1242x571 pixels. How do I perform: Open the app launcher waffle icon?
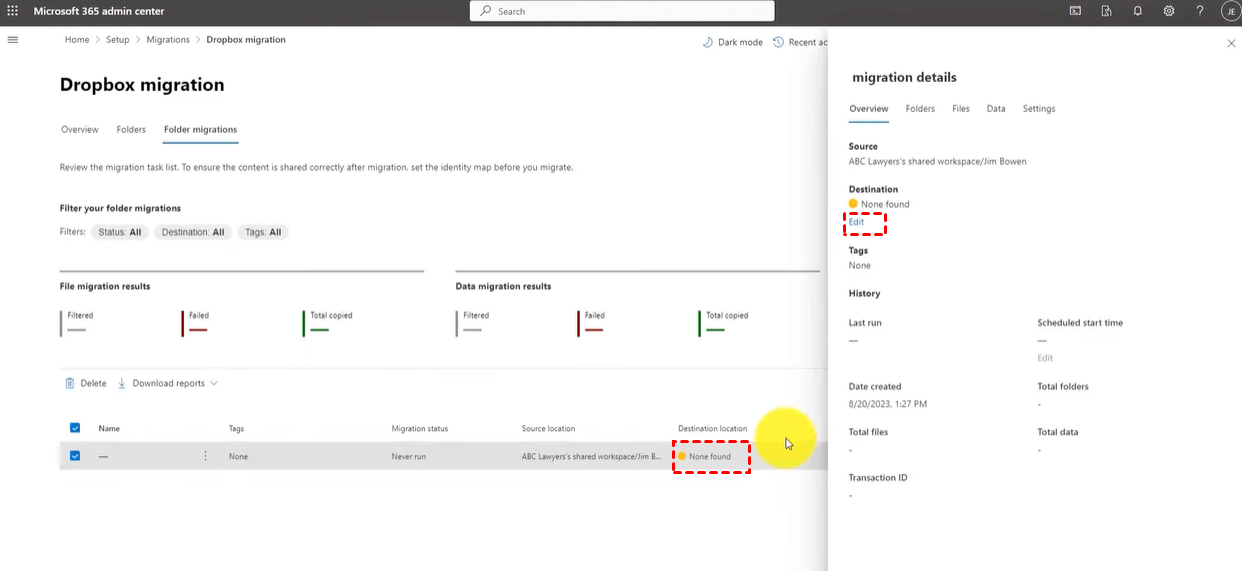click(13, 11)
